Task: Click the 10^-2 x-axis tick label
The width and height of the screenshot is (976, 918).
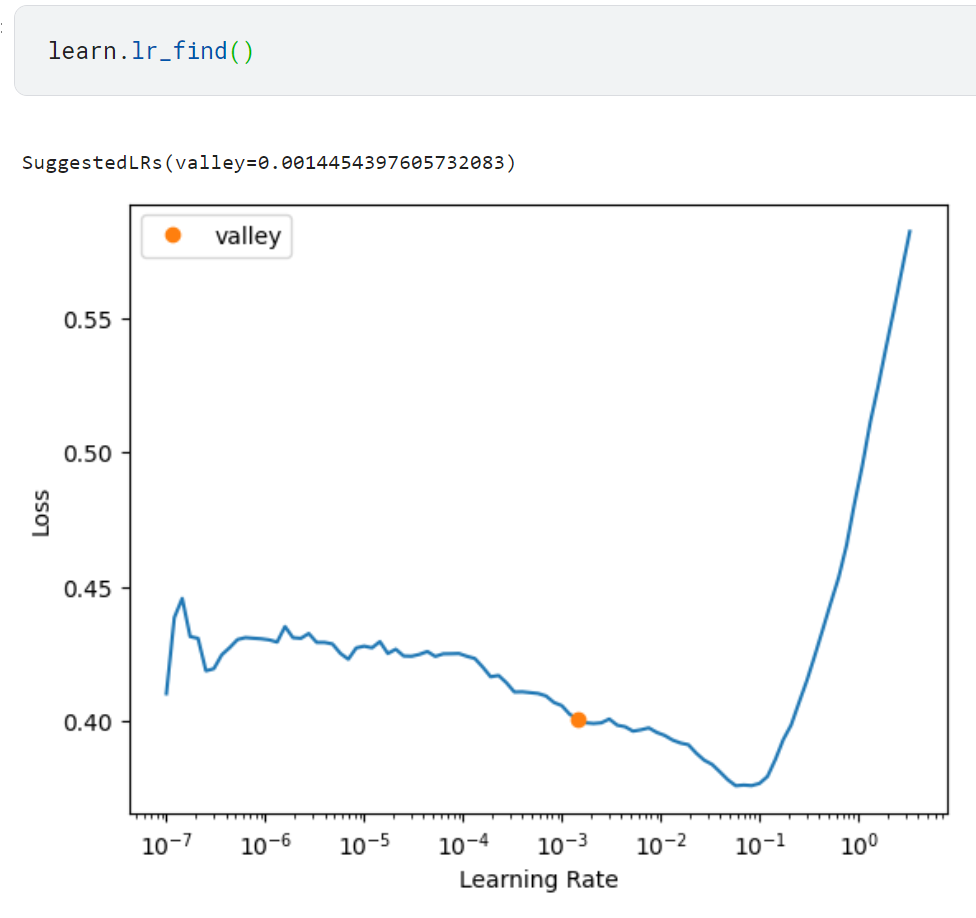Action: [662, 845]
